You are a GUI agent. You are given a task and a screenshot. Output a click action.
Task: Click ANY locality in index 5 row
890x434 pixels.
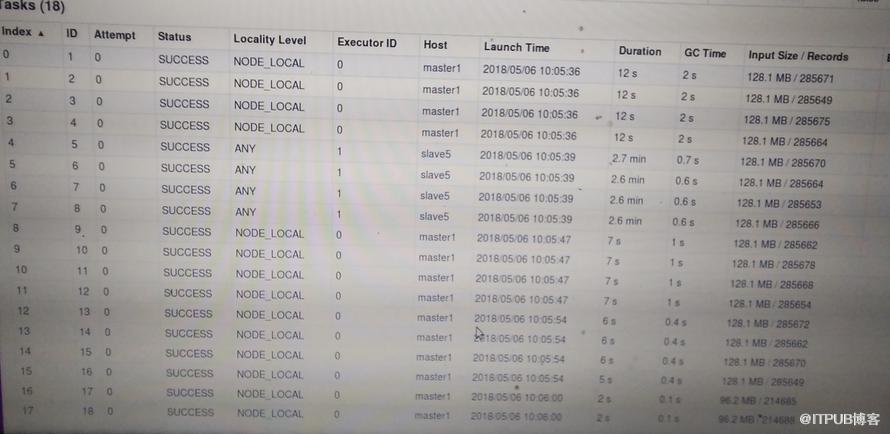pos(245,170)
